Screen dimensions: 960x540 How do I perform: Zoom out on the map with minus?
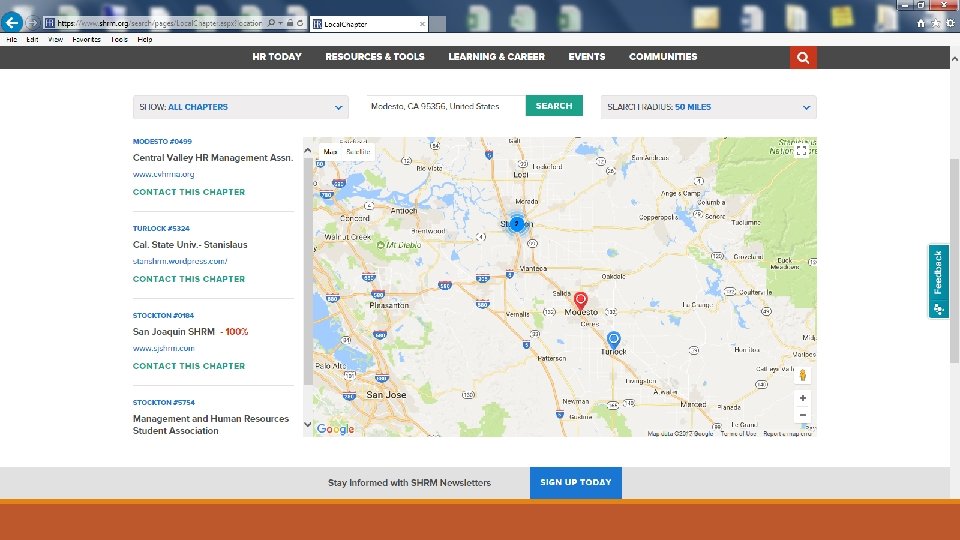803,415
